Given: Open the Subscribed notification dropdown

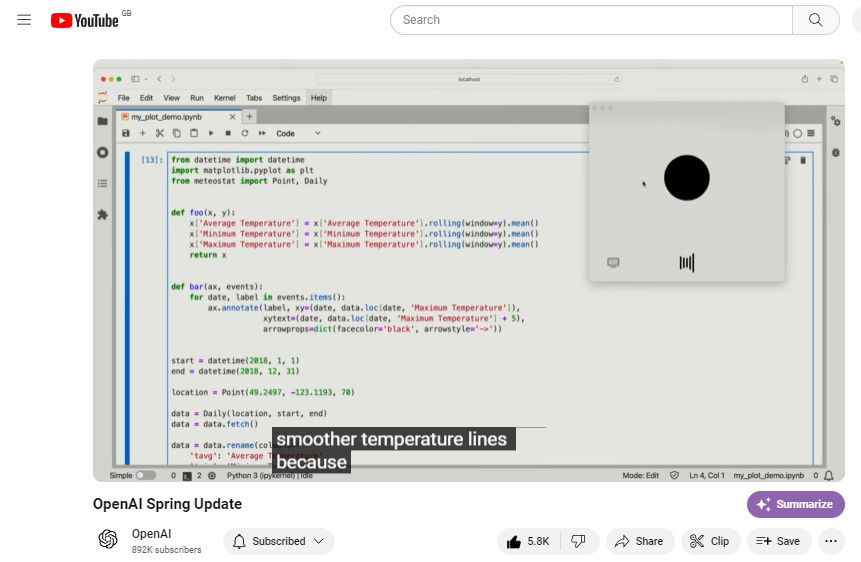Looking at the screenshot, I should click(278, 541).
